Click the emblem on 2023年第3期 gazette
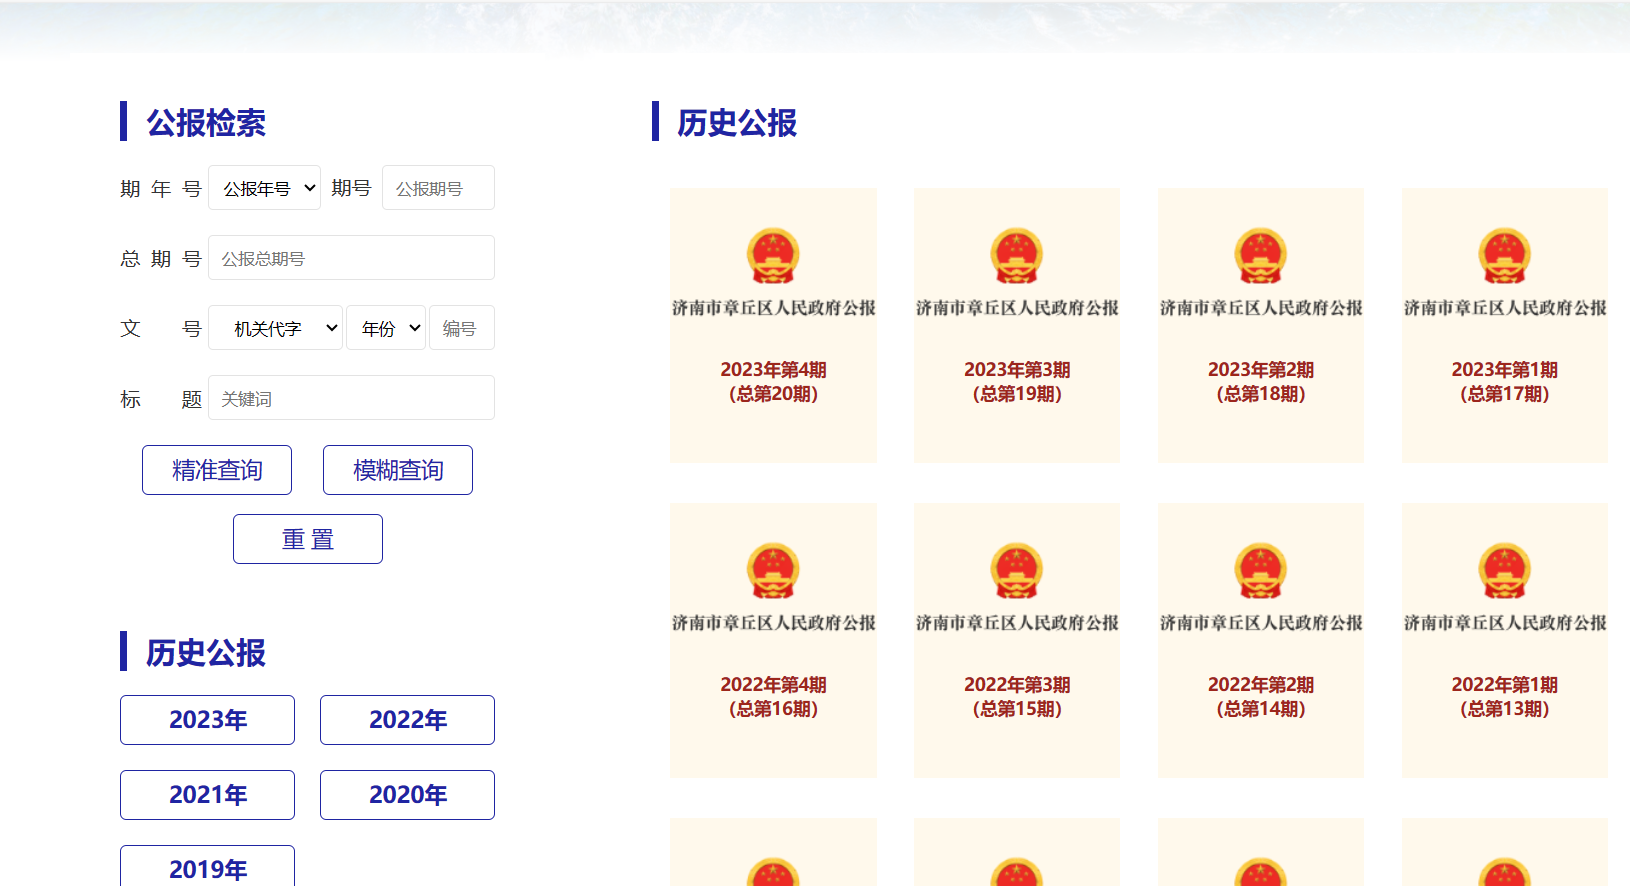The width and height of the screenshot is (1630, 886). pos(1017,256)
